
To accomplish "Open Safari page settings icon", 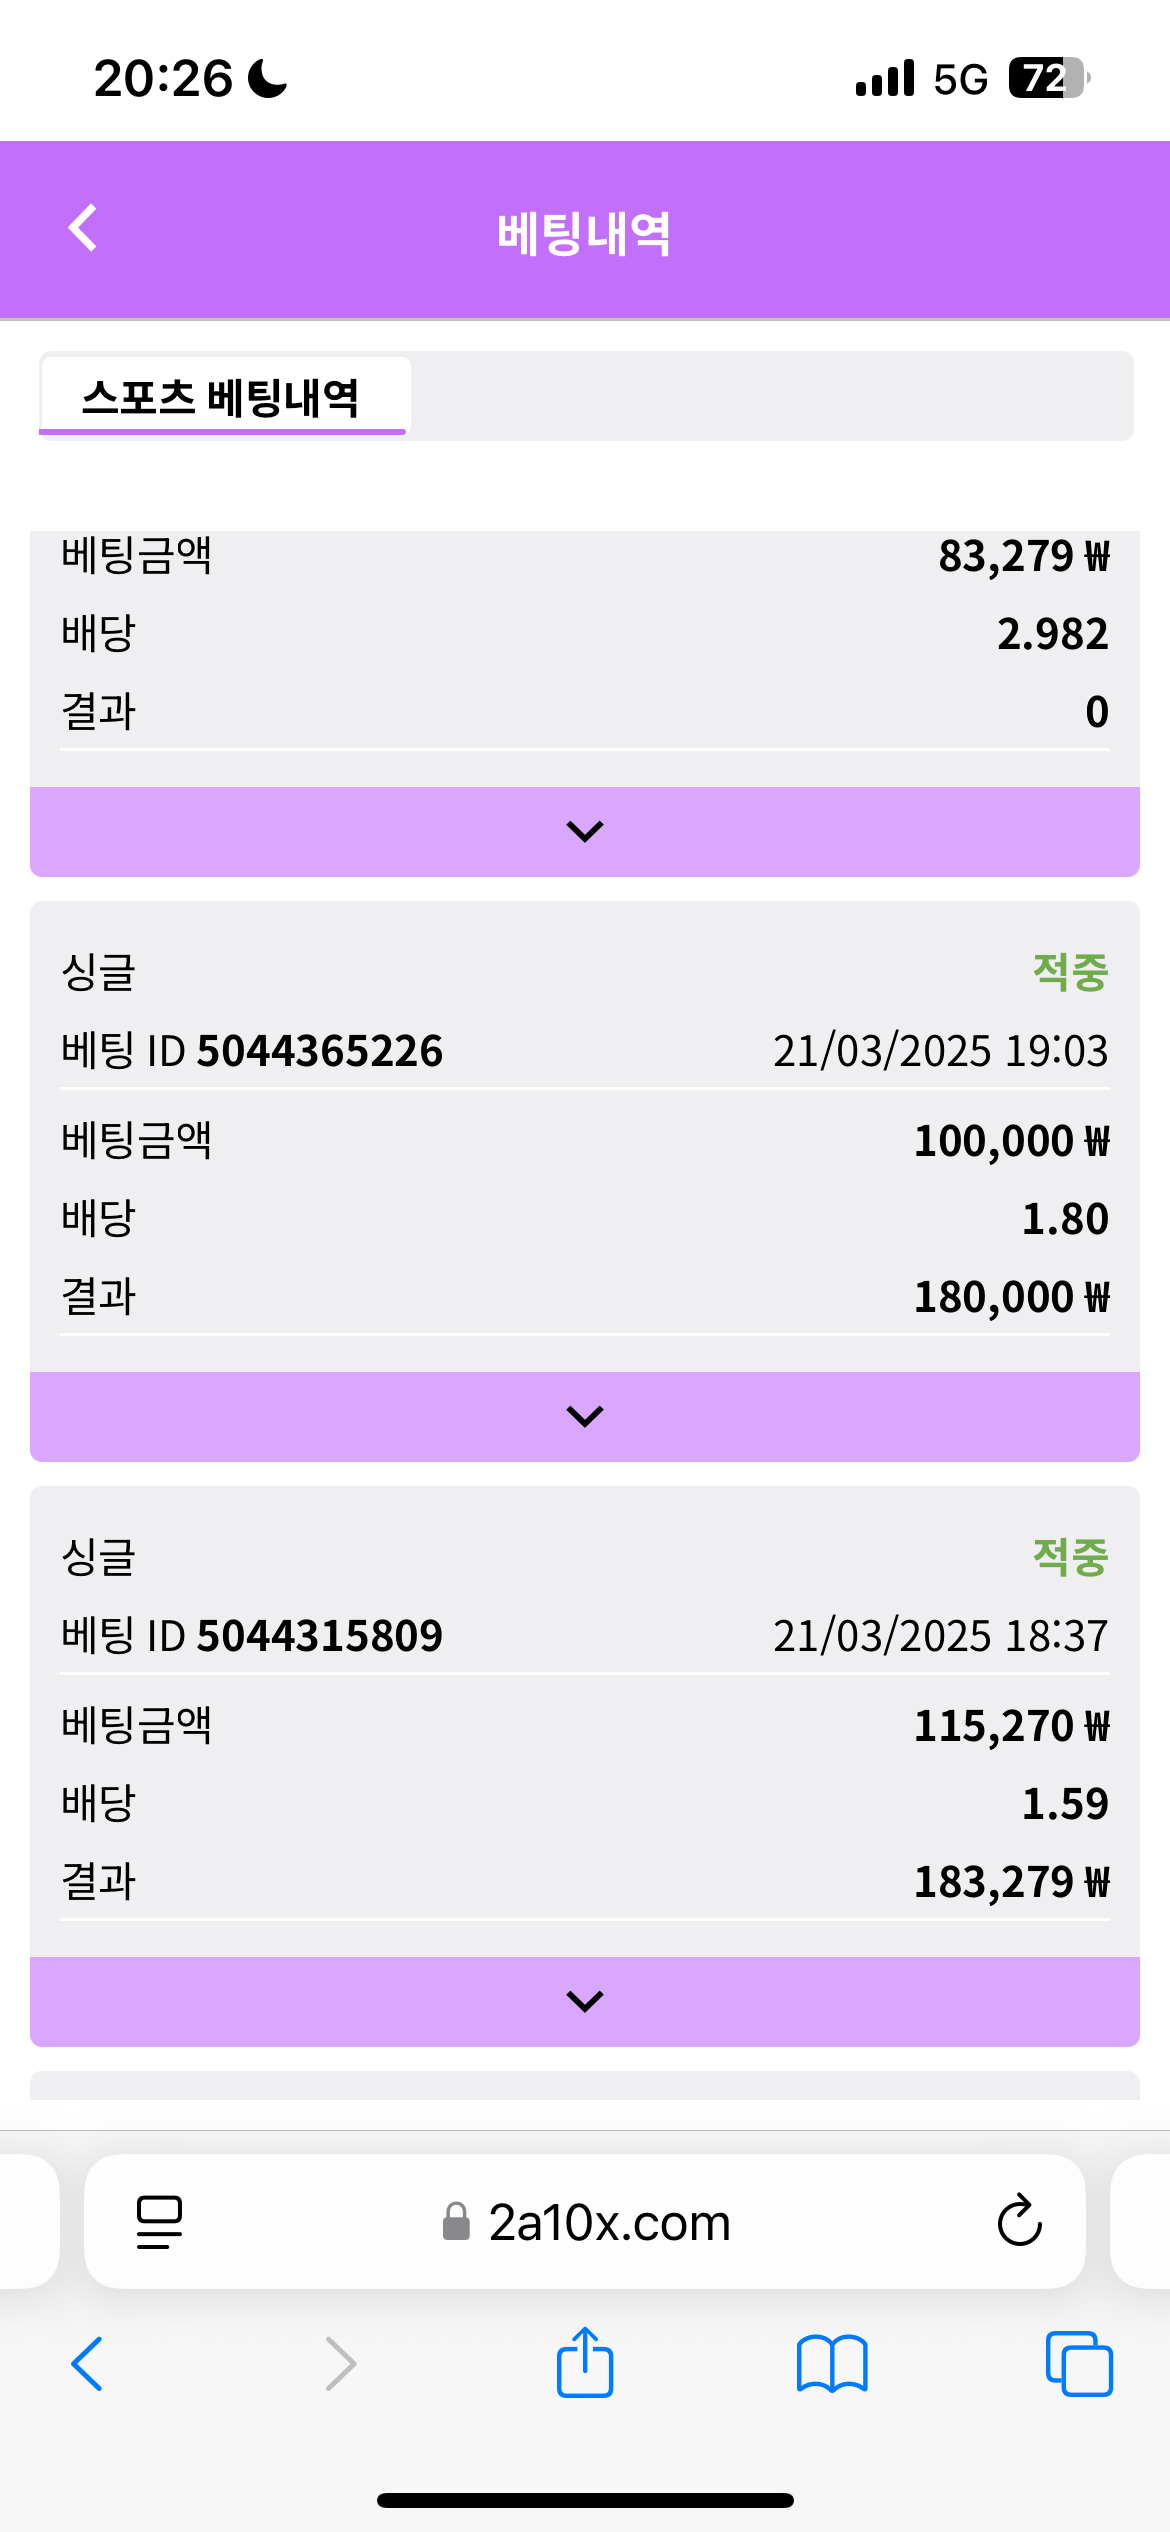I will click(x=159, y=2222).
